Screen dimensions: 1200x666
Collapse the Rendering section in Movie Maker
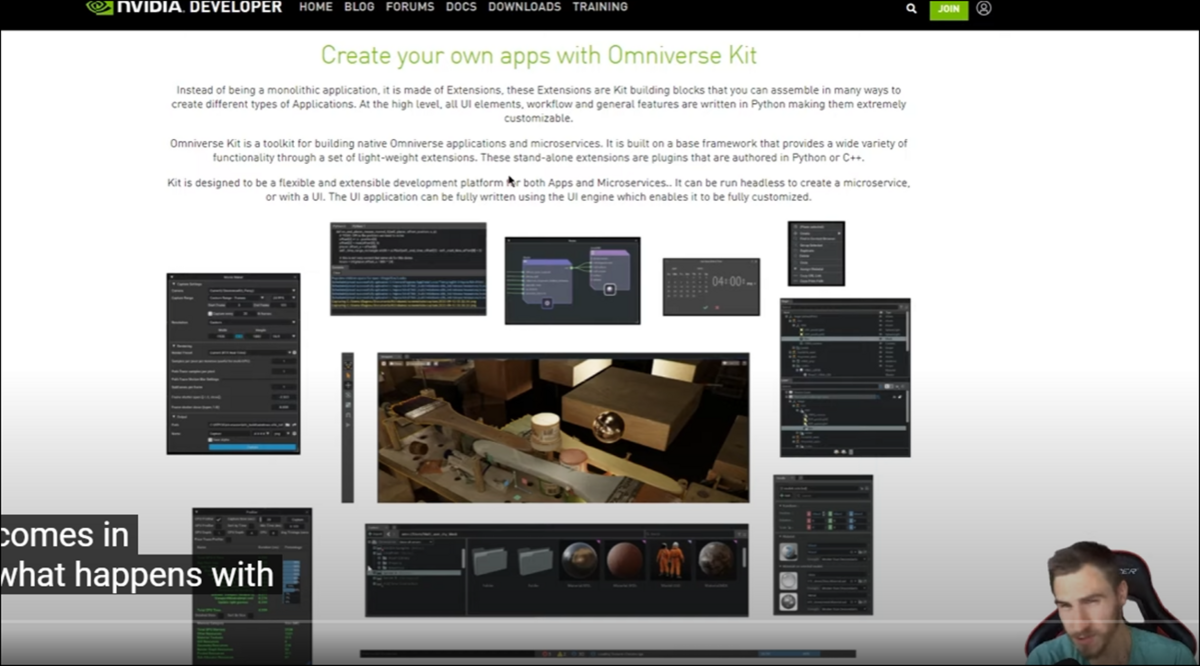point(173,345)
